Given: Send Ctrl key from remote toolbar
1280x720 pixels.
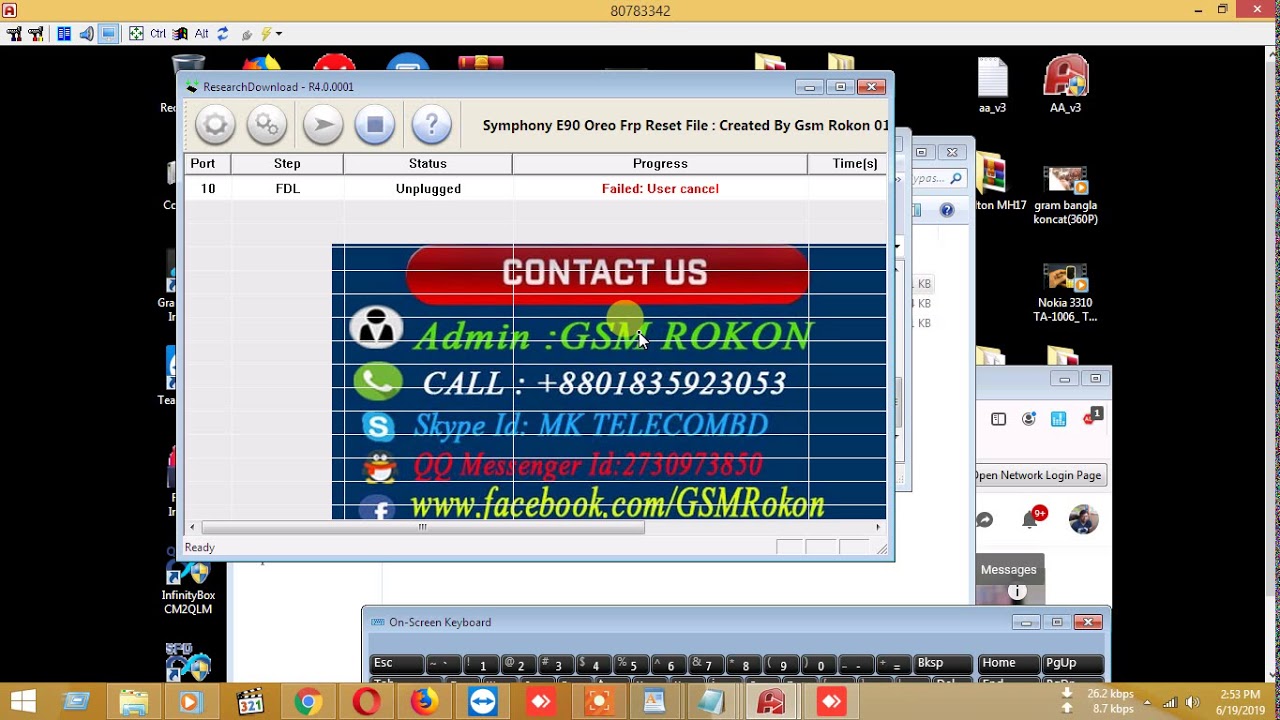Looking at the screenshot, I should click(158, 34).
